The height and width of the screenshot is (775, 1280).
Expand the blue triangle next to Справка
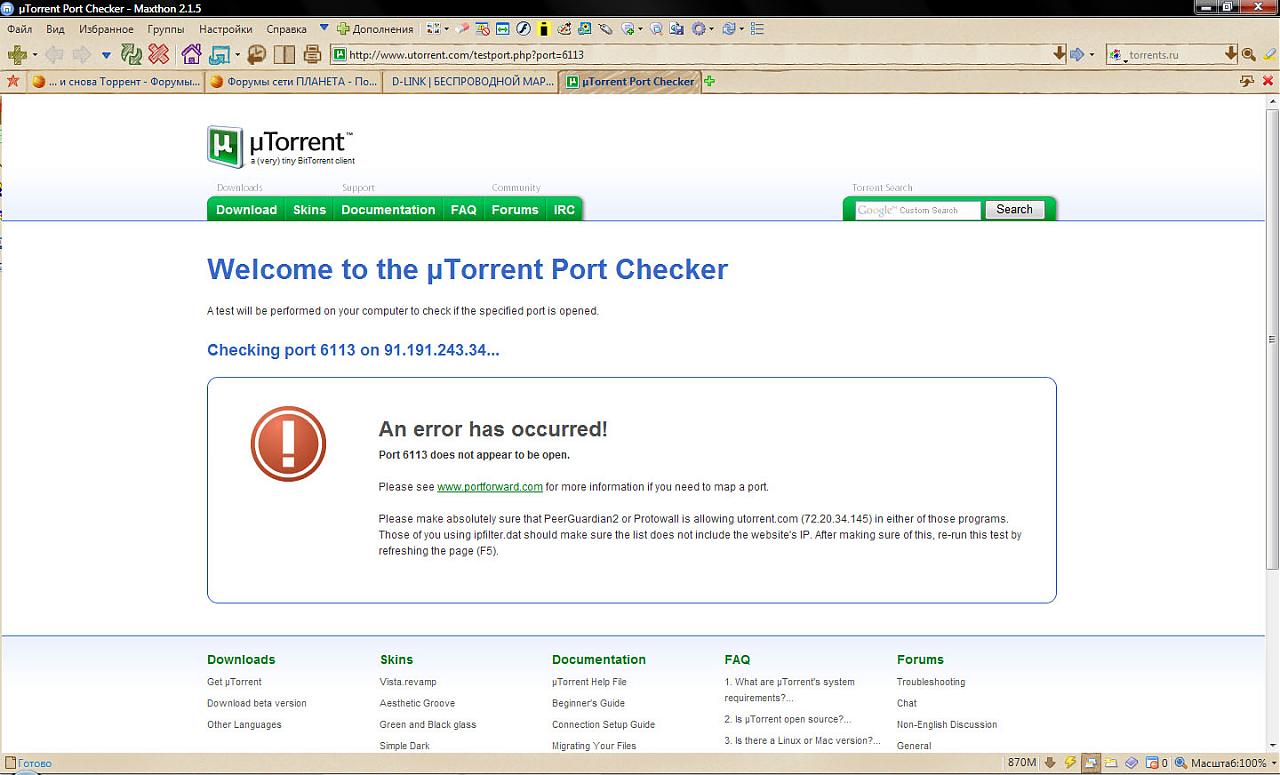pyautogui.click(x=323, y=28)
